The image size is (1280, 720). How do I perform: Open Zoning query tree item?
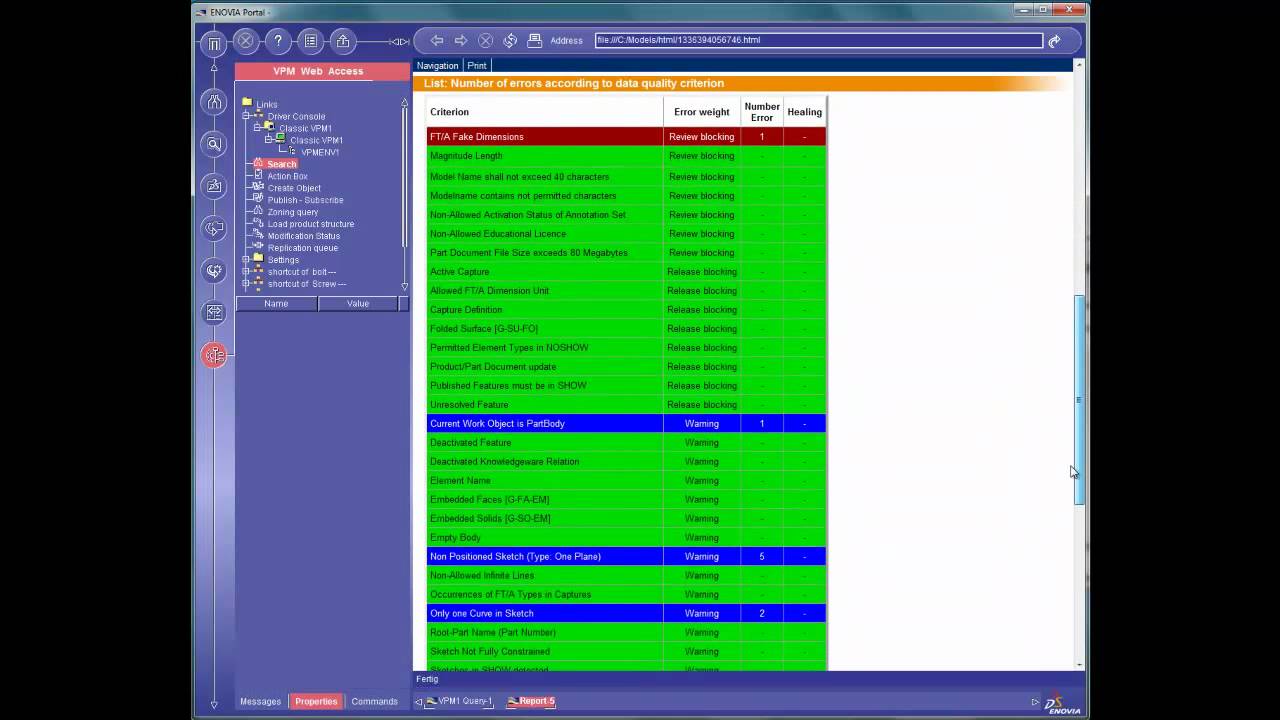point(292,212)
